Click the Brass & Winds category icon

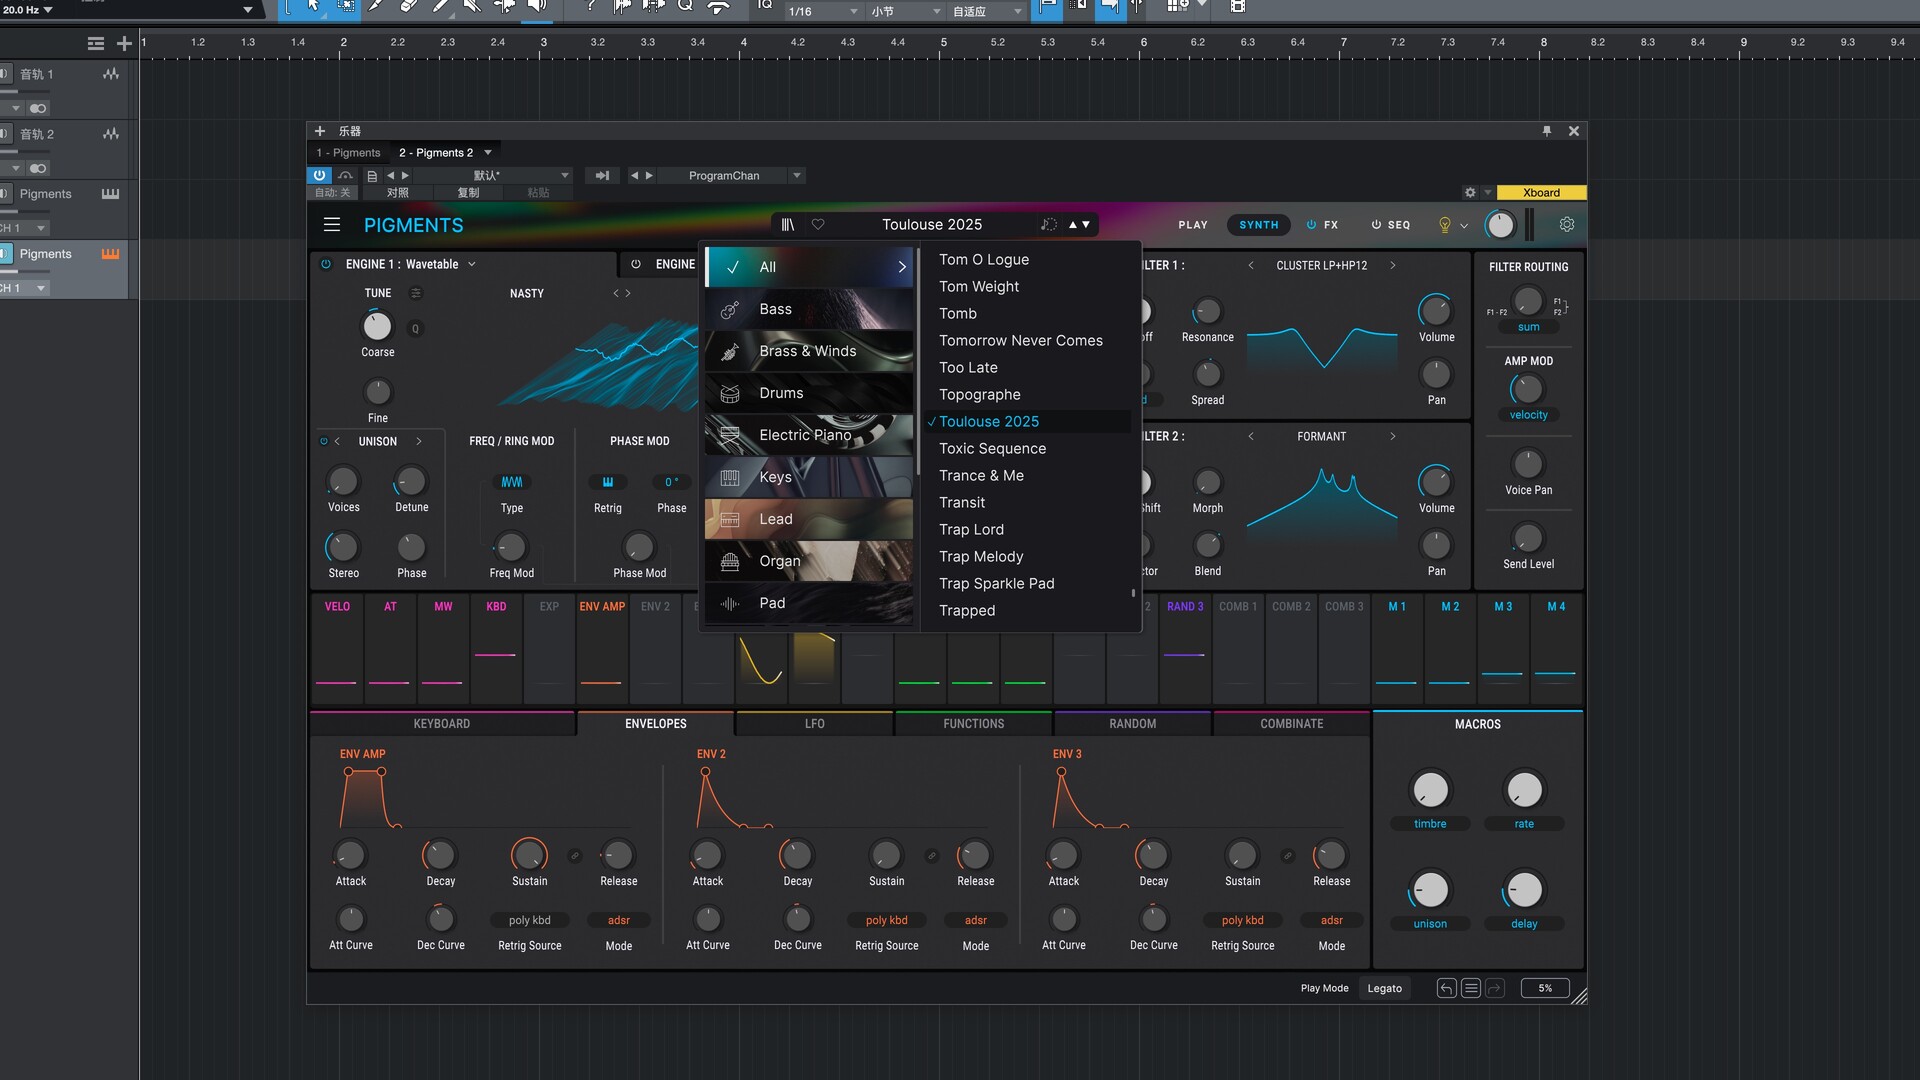[730, 352]
